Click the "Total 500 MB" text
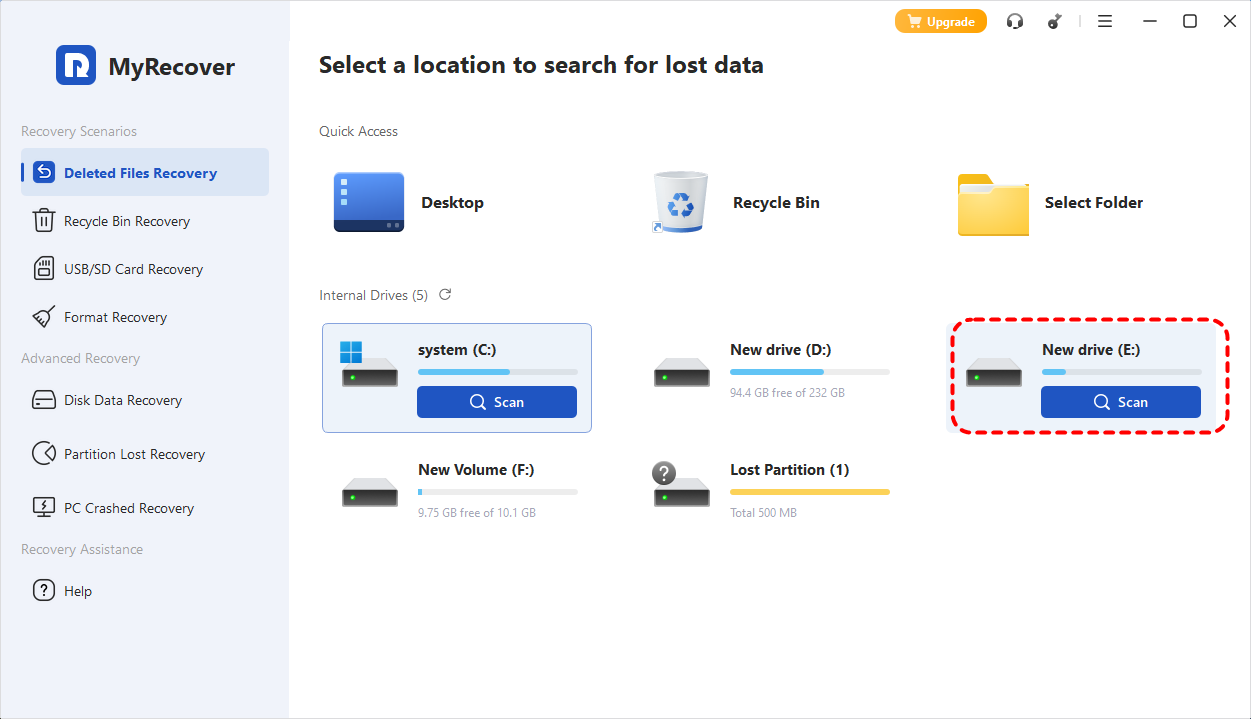1251x719 pixels. (763, 513)
